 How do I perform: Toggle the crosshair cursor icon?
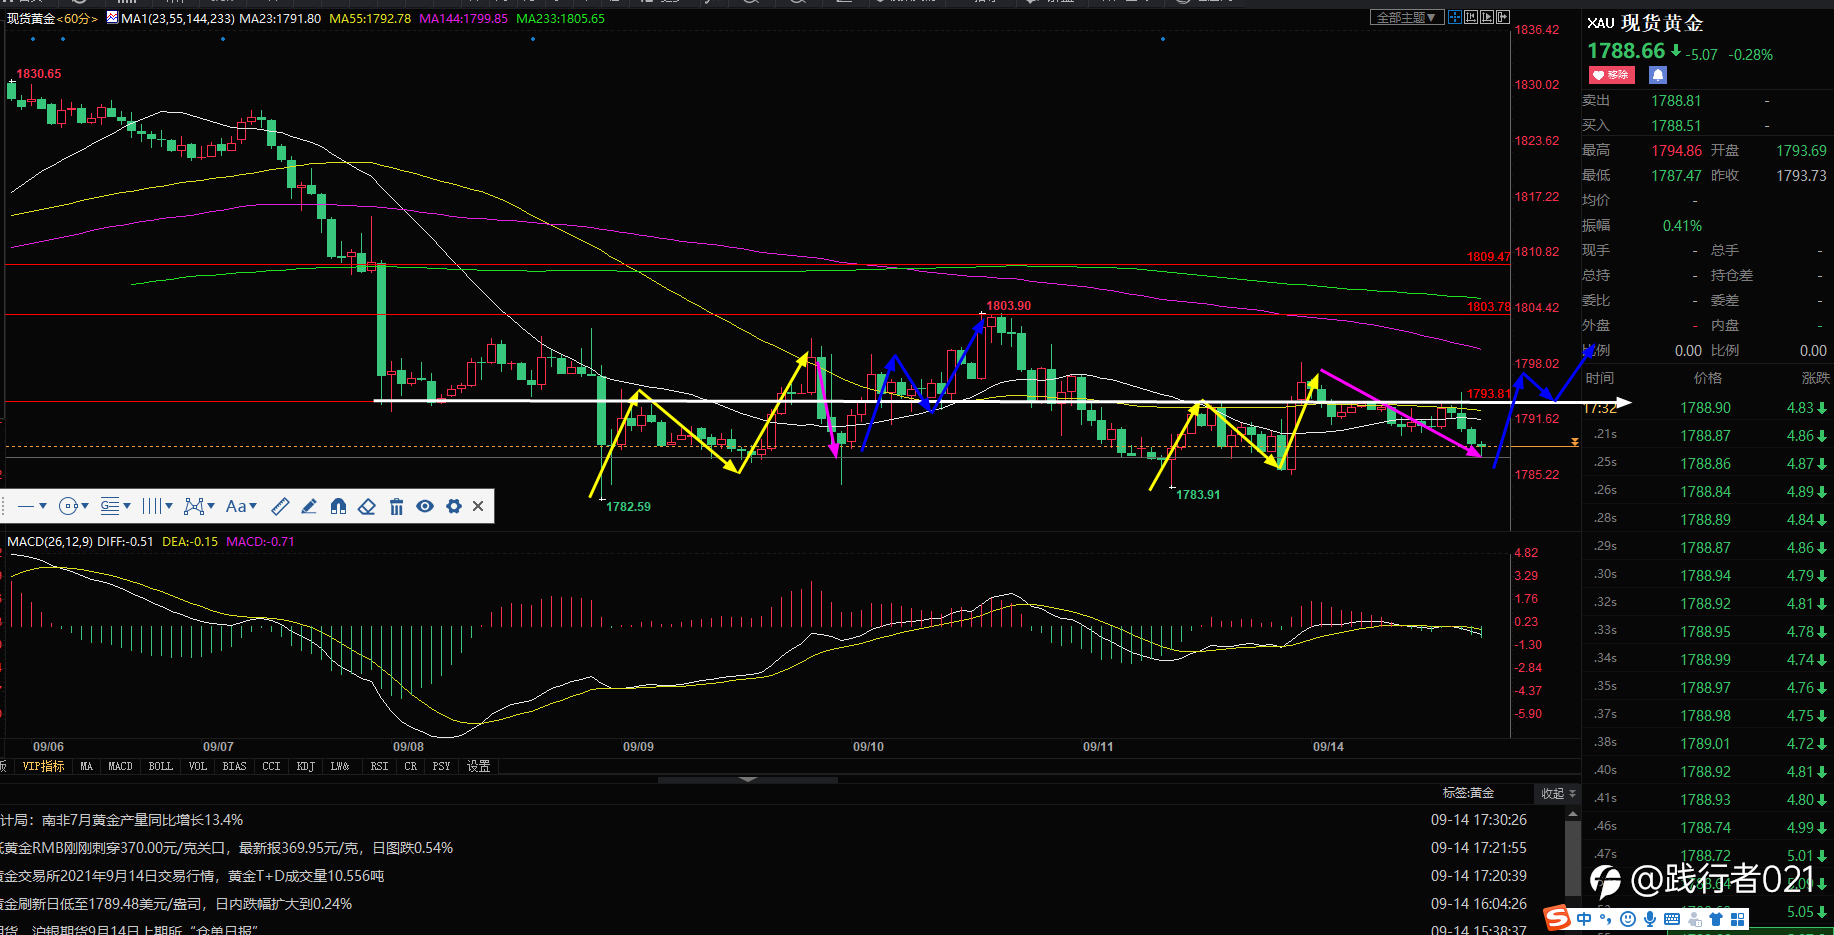click(1455, 17)
